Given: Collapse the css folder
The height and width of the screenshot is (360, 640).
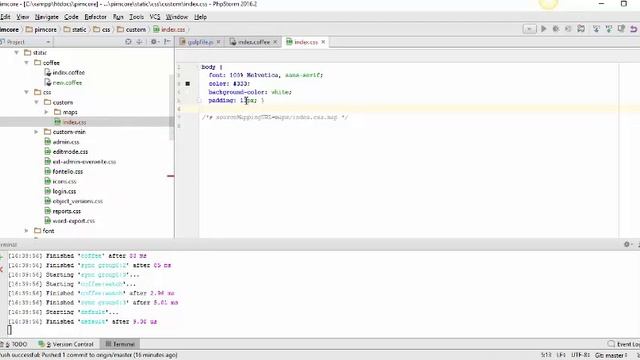Looking at the screenshot, I should [27, 92].
